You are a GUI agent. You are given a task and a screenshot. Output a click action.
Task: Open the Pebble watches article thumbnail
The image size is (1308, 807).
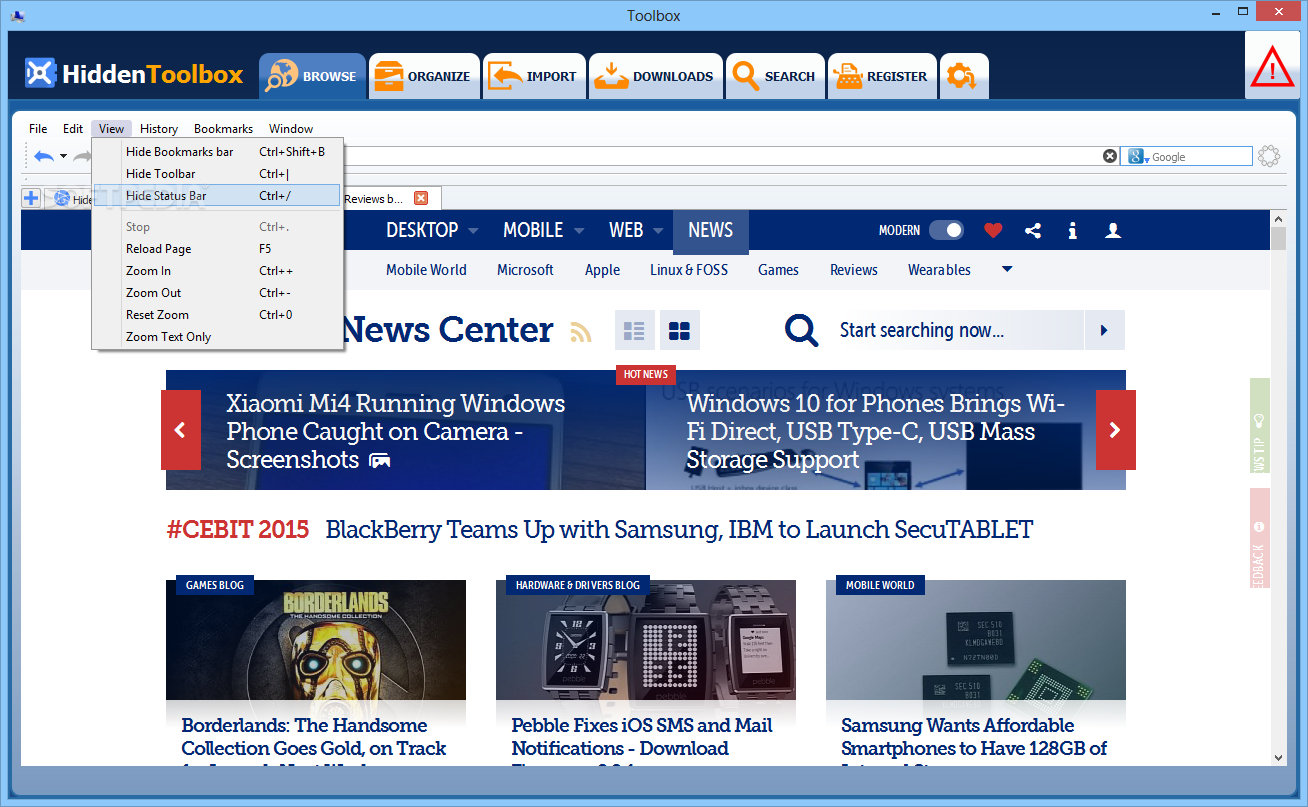coord(646,640)
